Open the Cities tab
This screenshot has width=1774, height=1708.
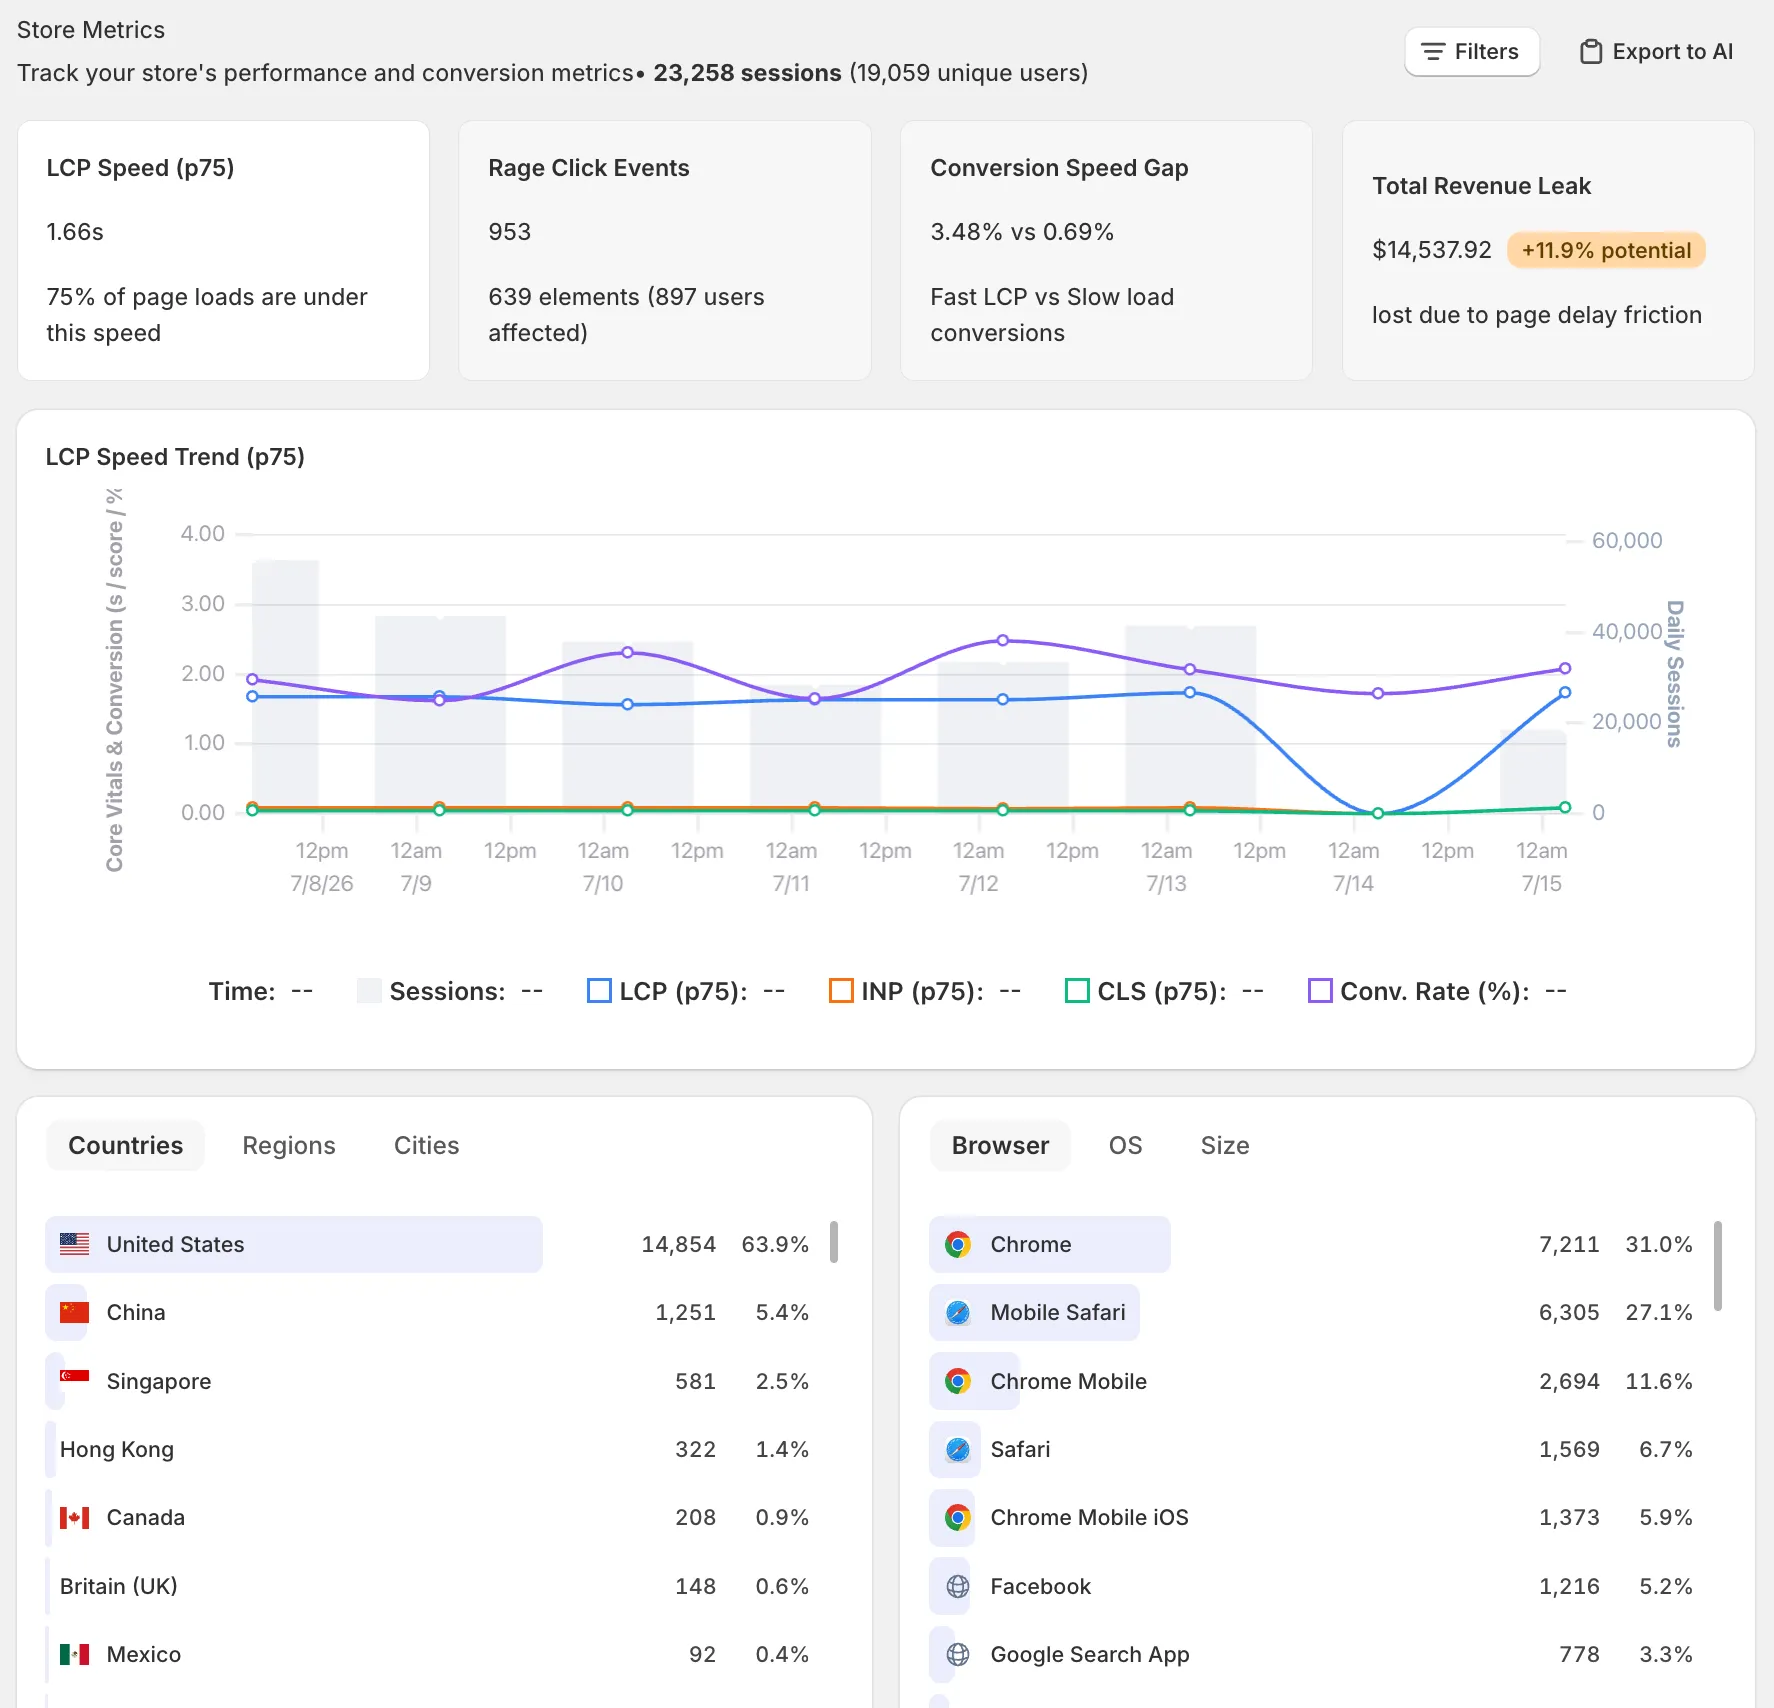tap(426, 1145)
